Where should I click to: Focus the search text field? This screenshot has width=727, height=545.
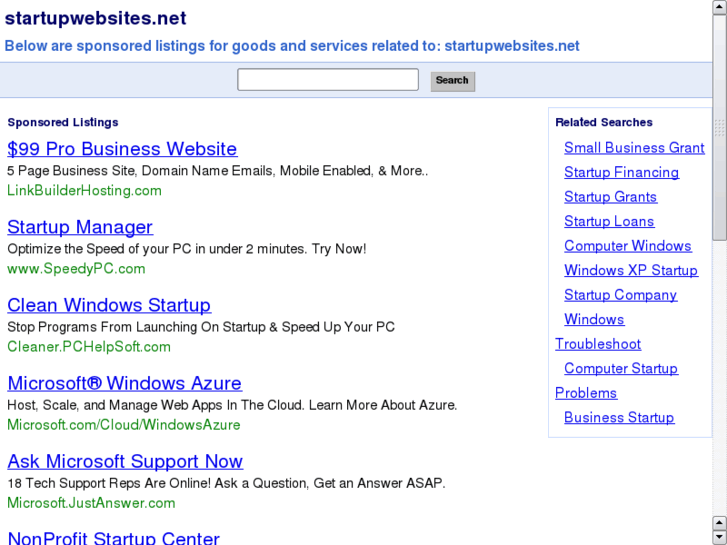tap(328, 80)
